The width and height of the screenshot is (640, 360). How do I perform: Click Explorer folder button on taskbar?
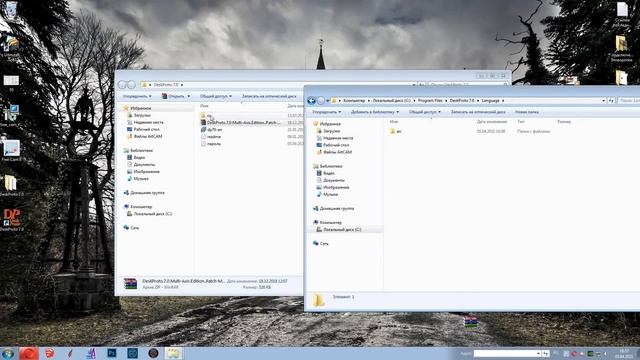[173, 353]
